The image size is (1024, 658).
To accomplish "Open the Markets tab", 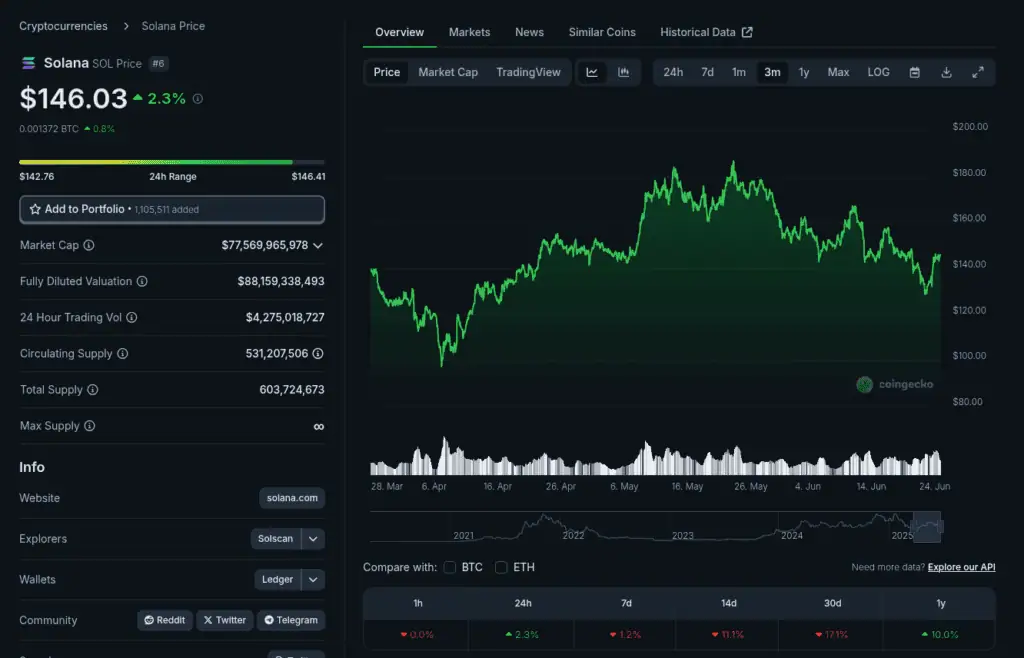I will click(x=470, y=32).
